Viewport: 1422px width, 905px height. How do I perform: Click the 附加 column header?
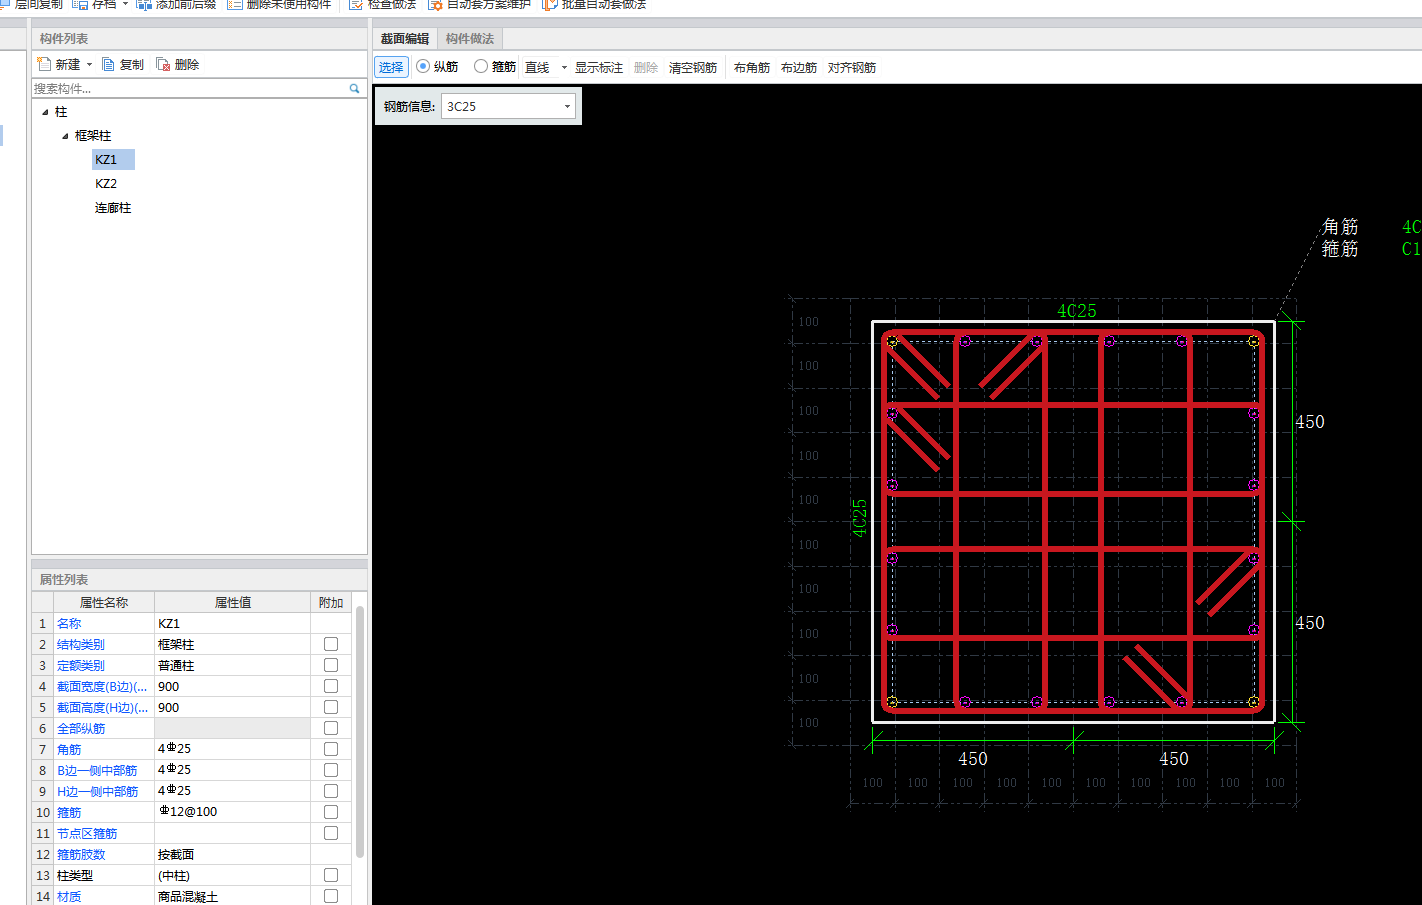tap(331, 602)
